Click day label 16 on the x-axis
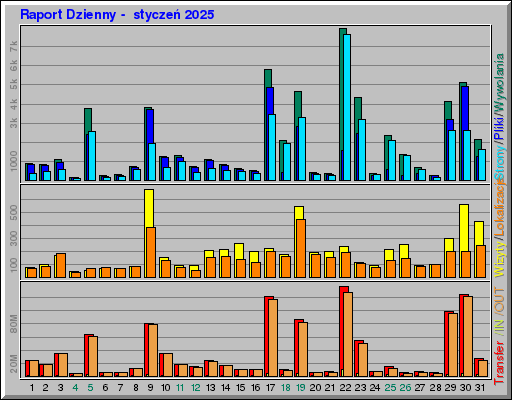 (255, 388)
